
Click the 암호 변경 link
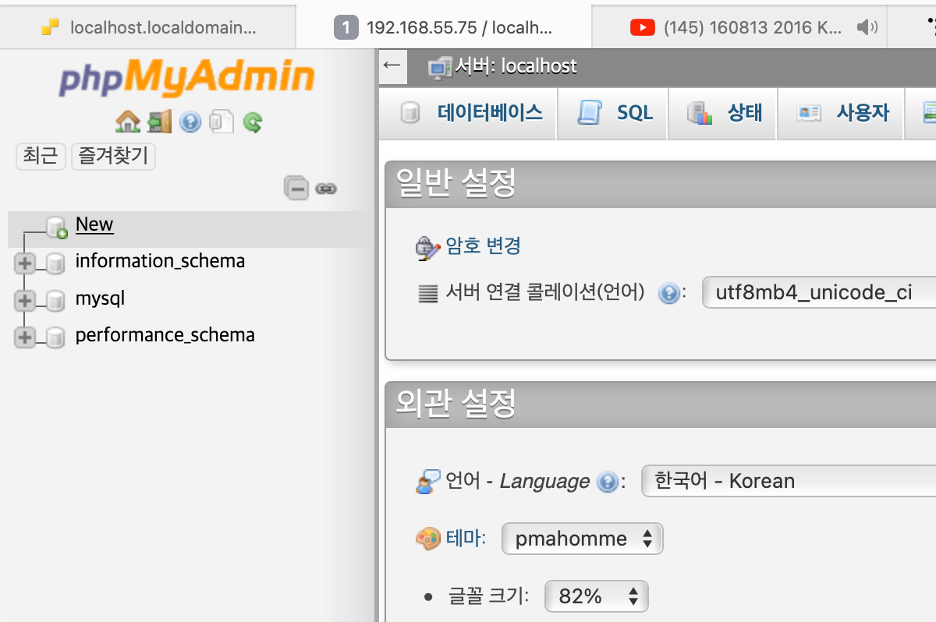pyautogui.click(x=483, y=246)
